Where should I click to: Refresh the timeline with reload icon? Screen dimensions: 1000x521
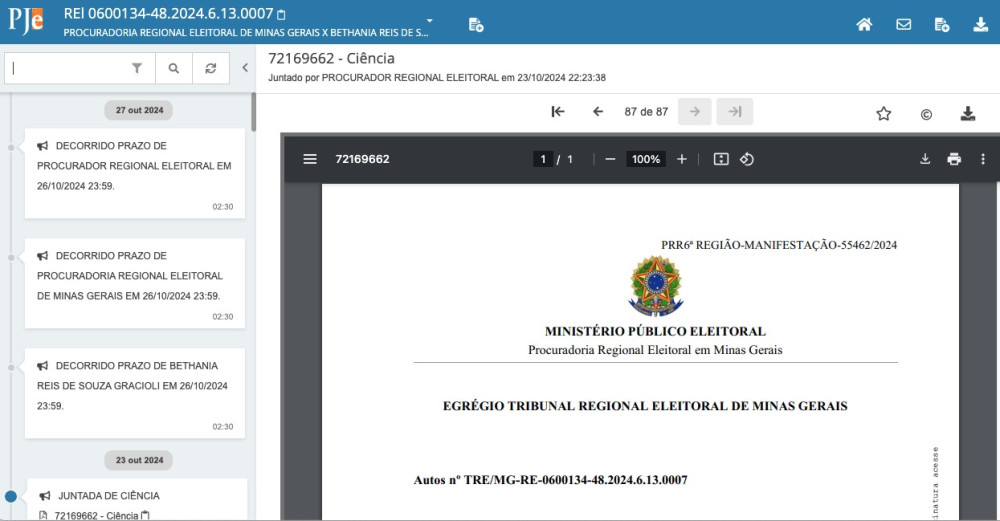(210, 68)
